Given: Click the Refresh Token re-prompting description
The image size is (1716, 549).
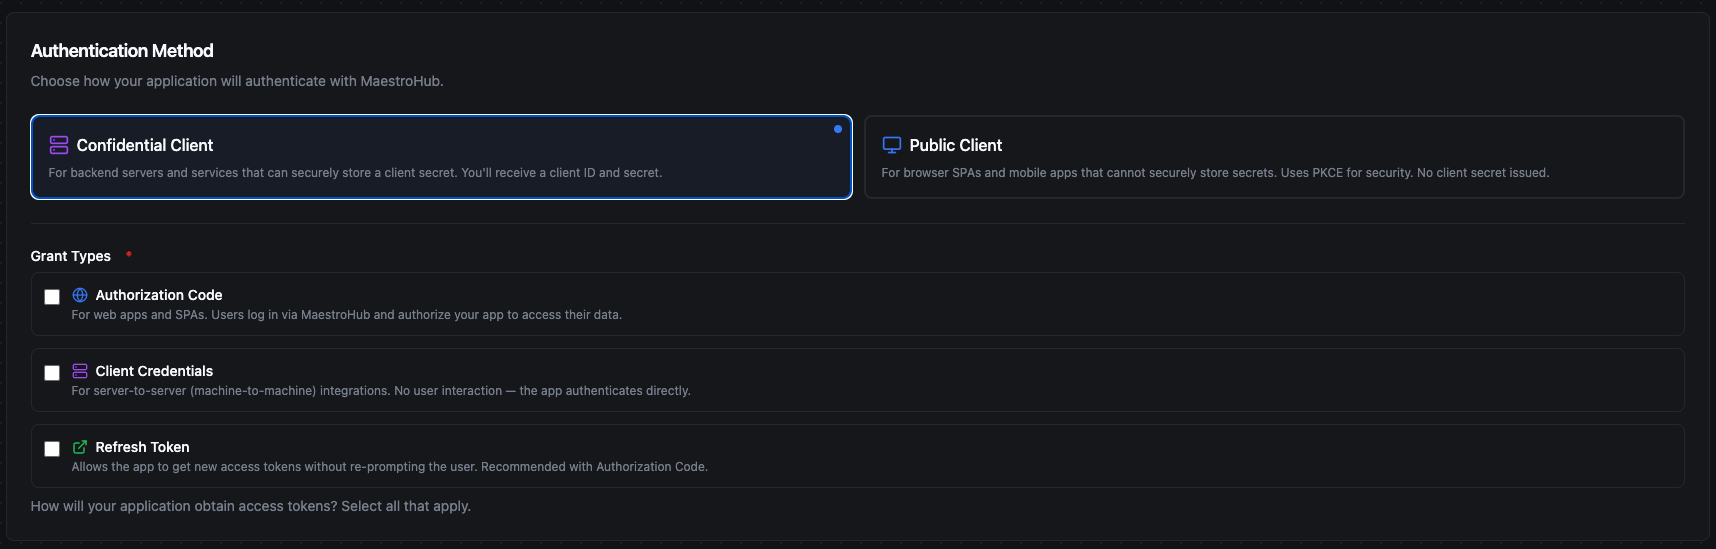Looking at the screenshot, I should click(x=389, y=467).
